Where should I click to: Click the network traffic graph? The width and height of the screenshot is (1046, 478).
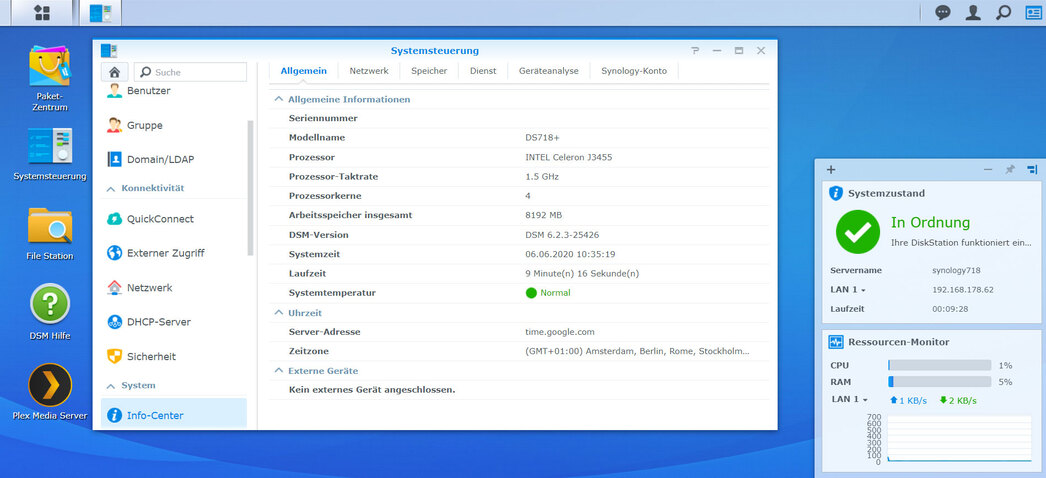point(959,439)
